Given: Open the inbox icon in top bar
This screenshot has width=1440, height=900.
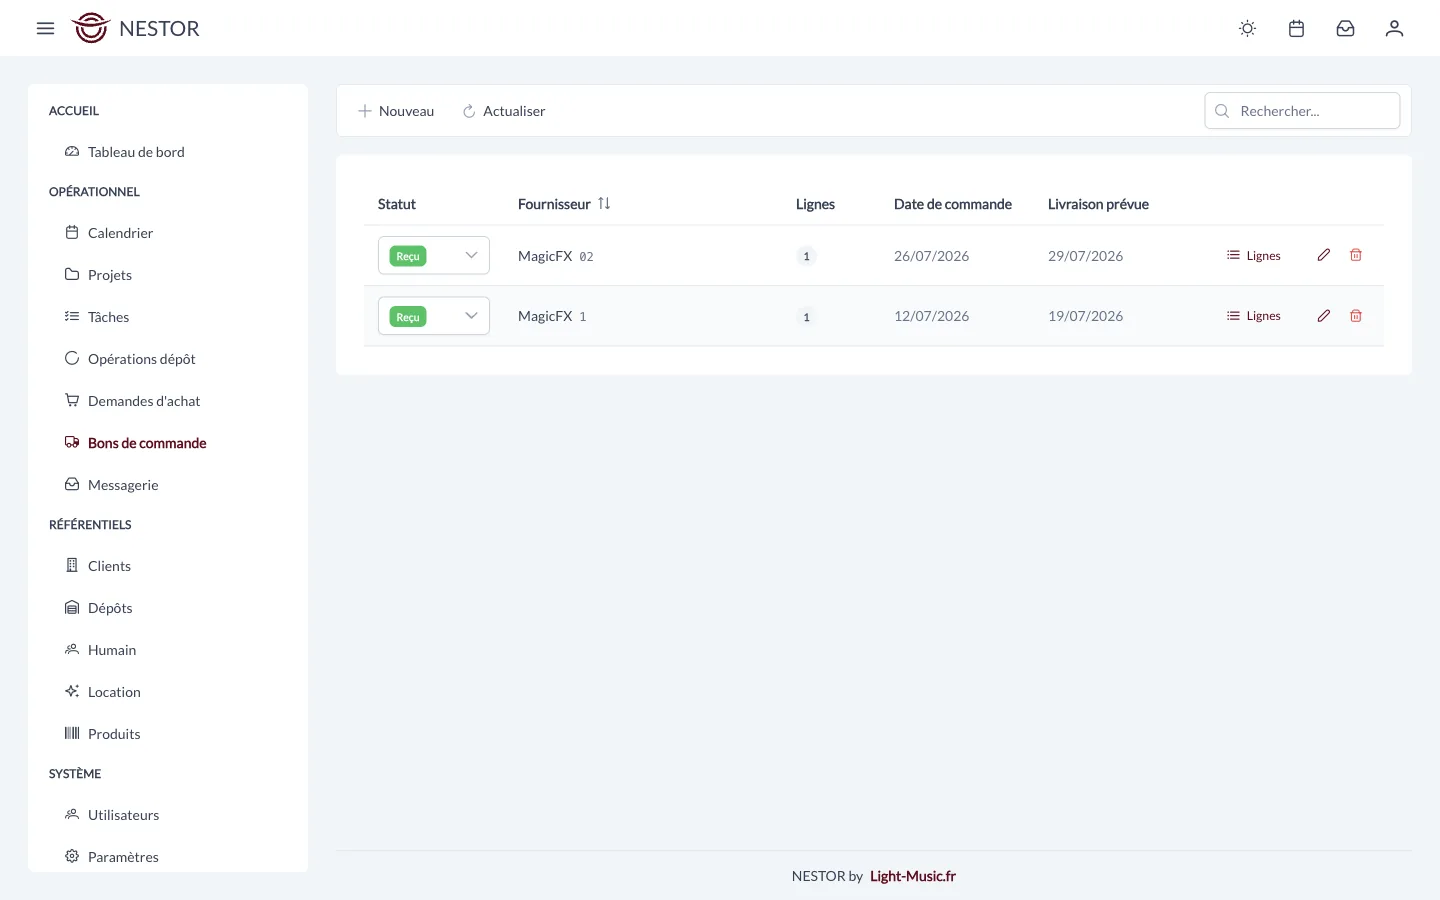Looking at the screenshot, I should [1345, 29].
